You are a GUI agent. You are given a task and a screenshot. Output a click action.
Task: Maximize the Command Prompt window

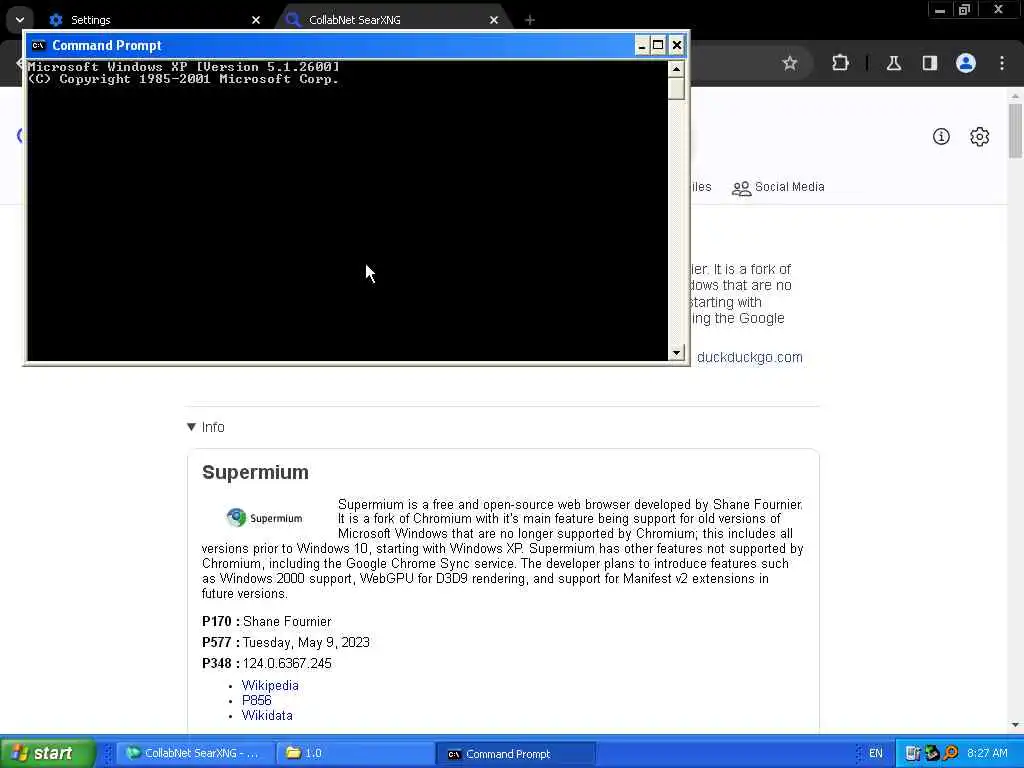658,45
